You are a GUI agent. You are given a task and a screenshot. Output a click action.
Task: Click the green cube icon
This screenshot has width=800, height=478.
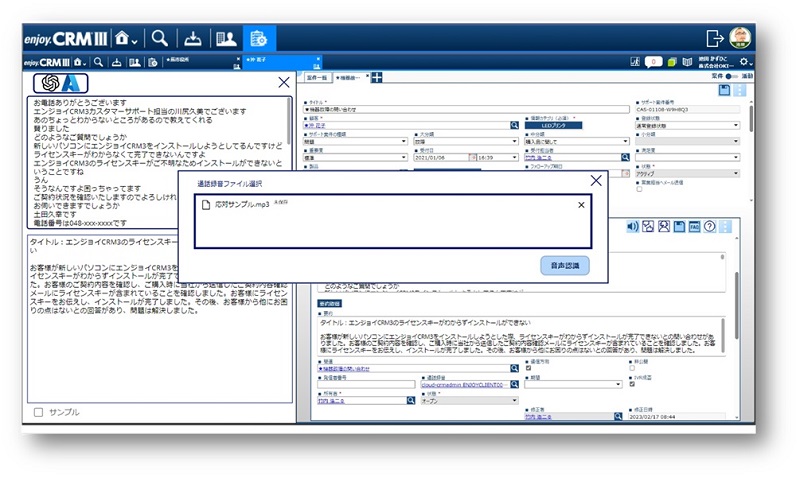[672, 62]
